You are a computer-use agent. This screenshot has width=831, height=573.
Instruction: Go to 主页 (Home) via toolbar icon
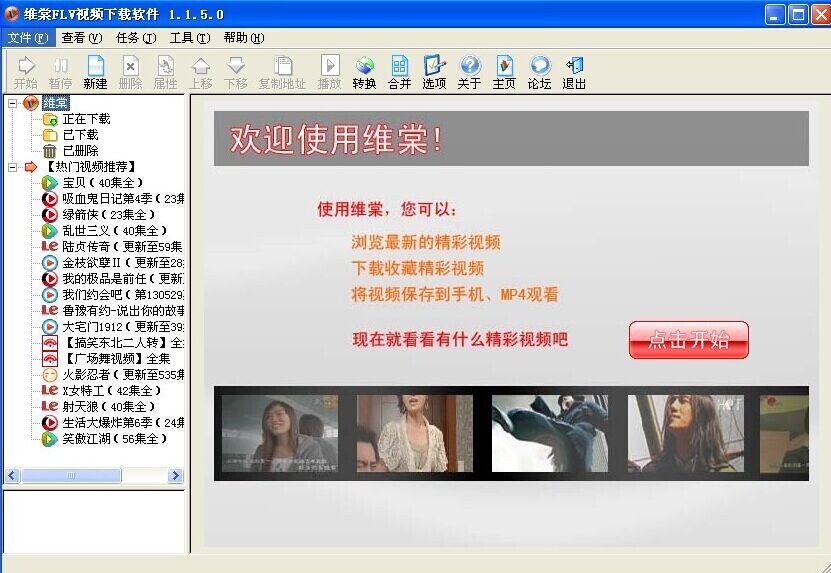tap(504, 72)
